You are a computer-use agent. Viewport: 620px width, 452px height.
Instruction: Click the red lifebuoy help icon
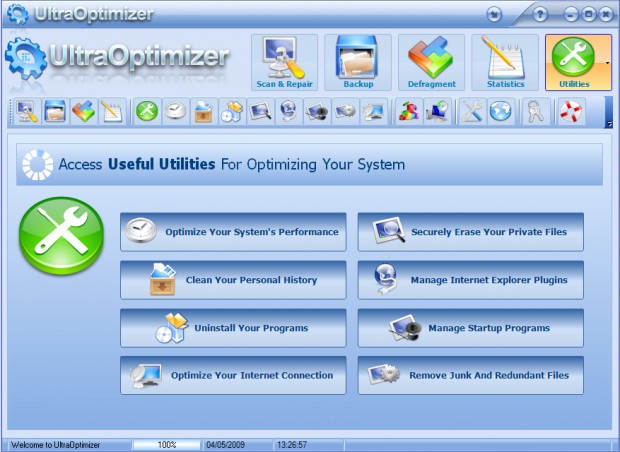[x=571, y=111]
